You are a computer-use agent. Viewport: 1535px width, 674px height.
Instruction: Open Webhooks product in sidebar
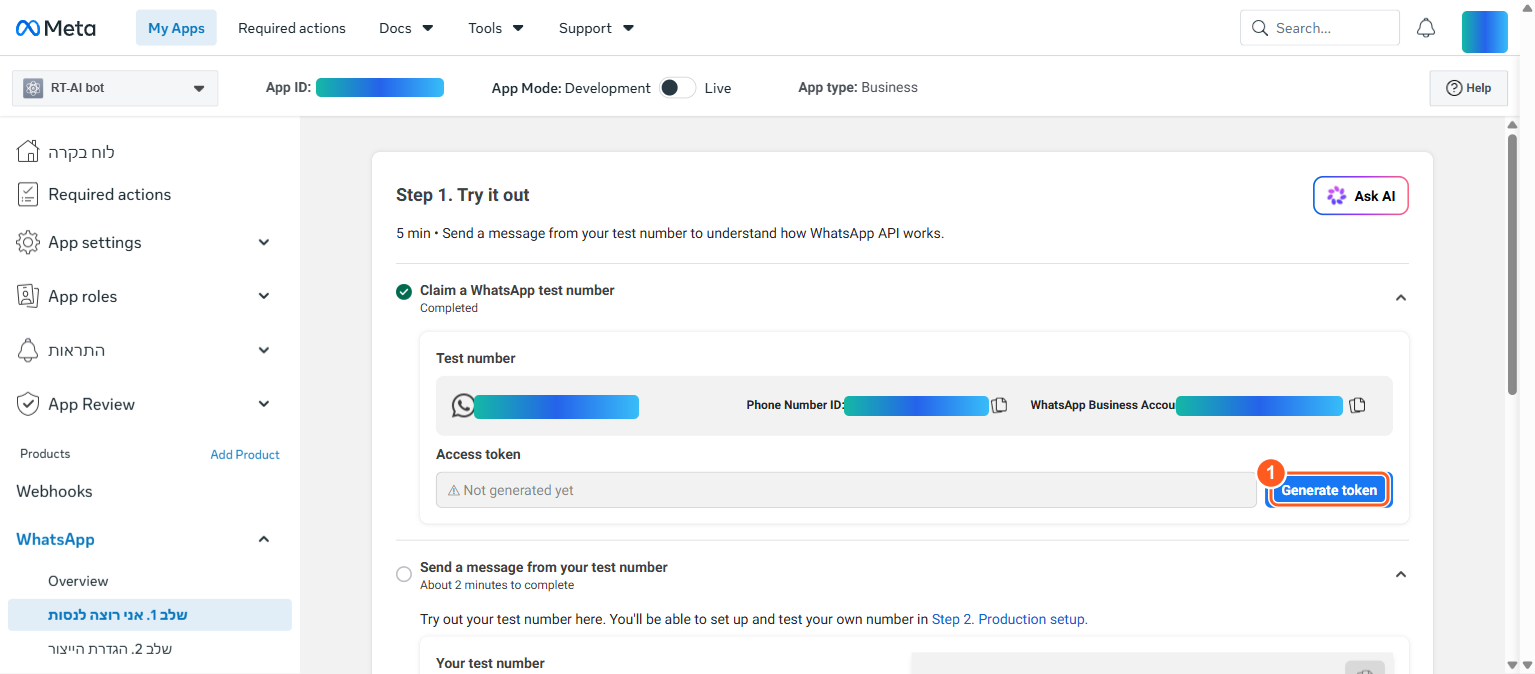coord(54,491)
